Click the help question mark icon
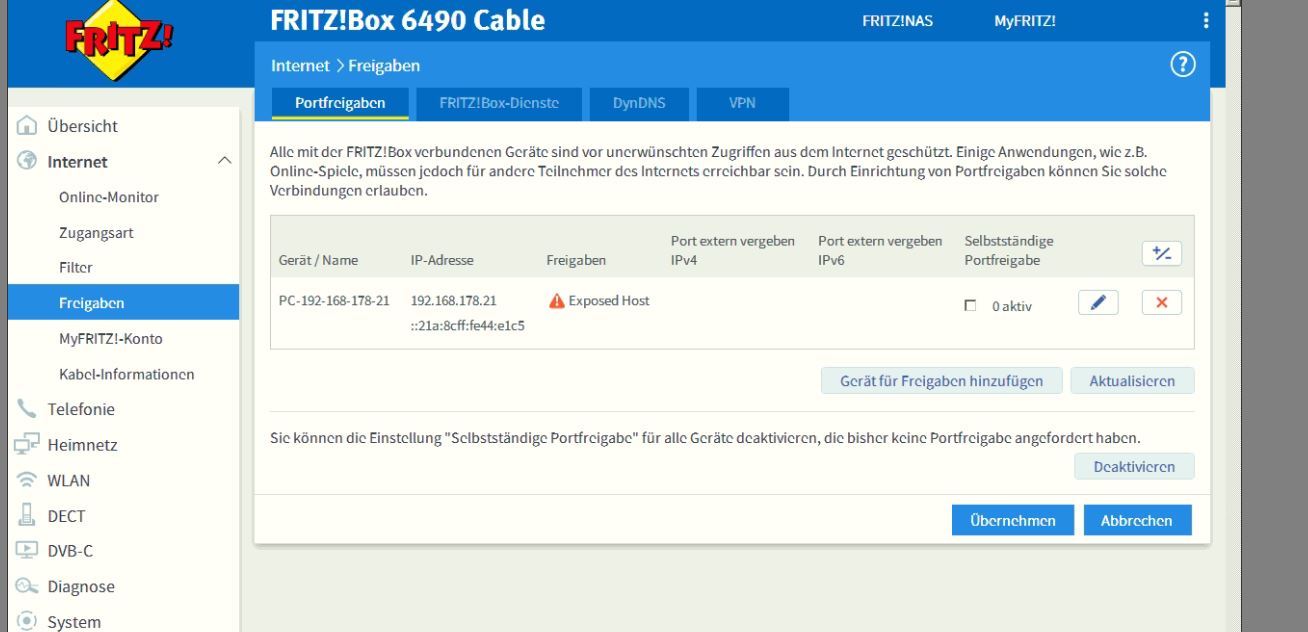 1183,65
